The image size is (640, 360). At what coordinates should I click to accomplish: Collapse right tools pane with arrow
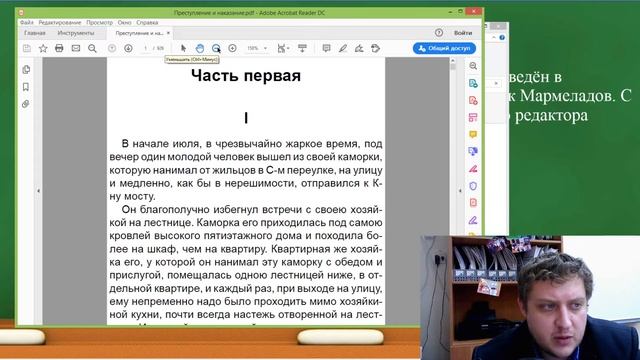click(x=460, y=191)
